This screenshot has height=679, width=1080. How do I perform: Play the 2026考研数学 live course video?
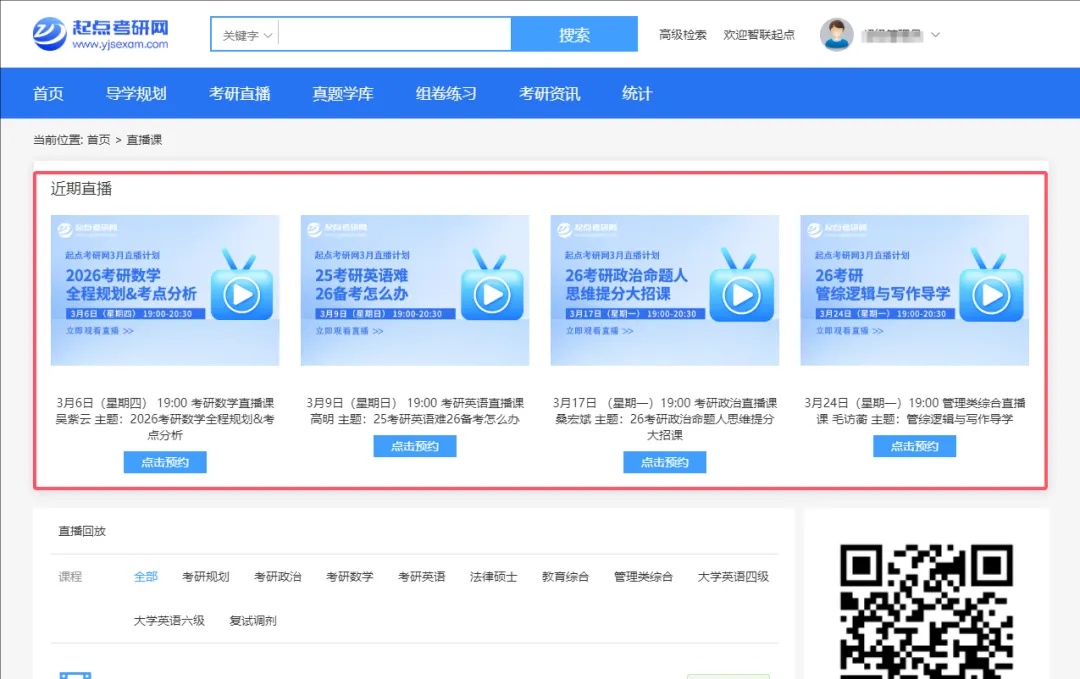242,294
